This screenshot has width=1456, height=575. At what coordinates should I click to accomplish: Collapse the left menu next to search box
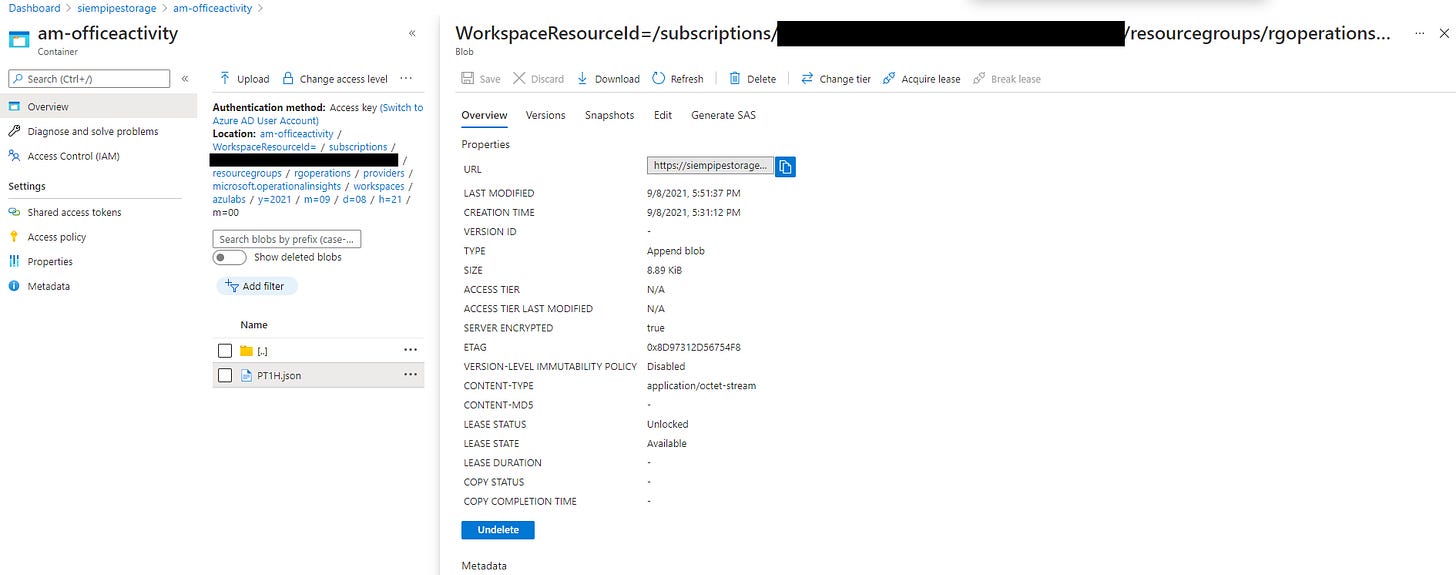click(184, 78)
